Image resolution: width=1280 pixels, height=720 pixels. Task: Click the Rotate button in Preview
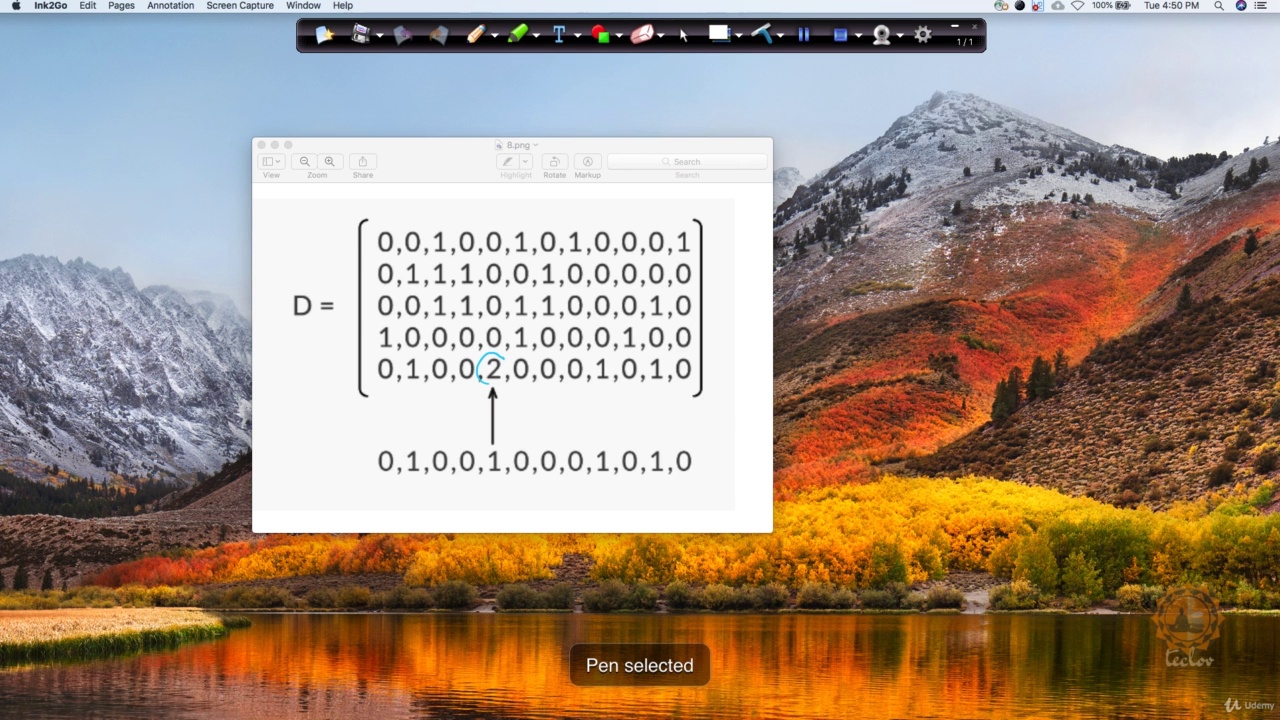pos(554,162)
